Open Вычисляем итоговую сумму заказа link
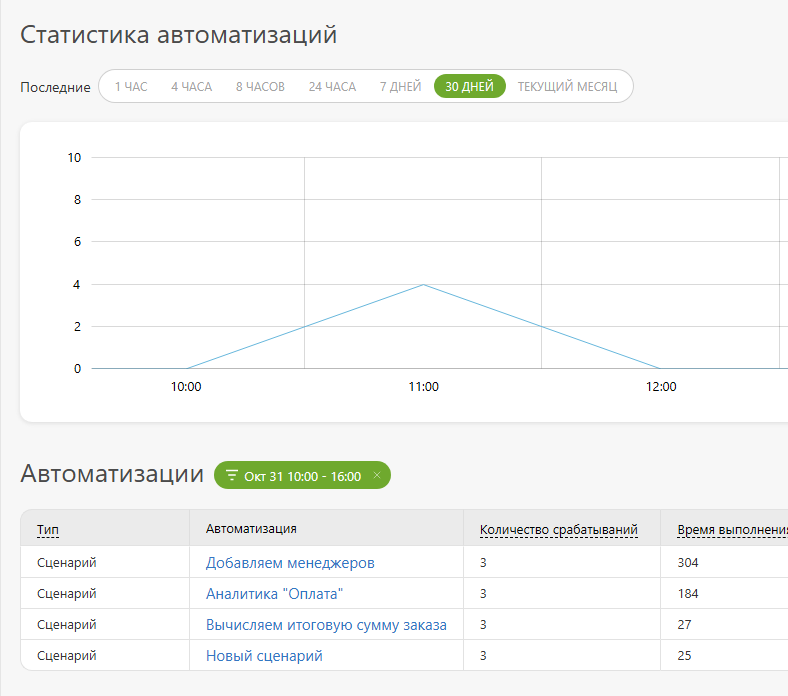The width and height of the screenshot is (788, 696). pyautogui.click(x=326, y=625)
